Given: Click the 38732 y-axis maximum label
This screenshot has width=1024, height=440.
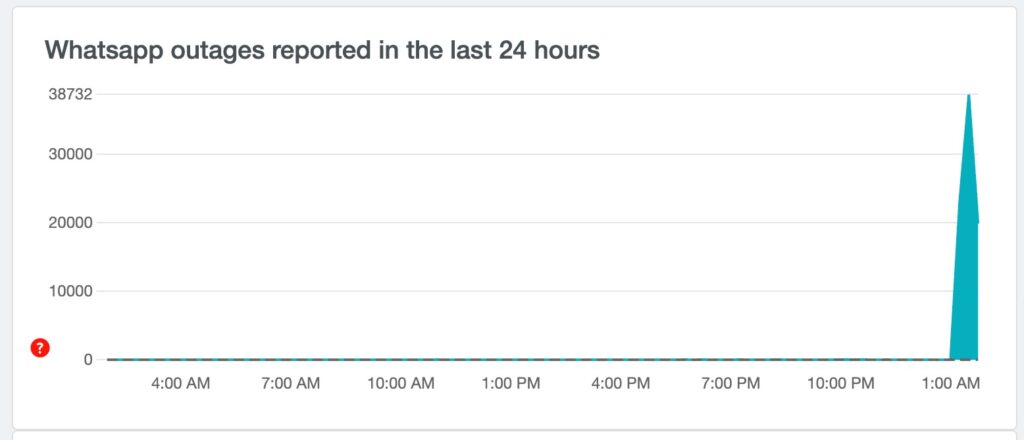Looking at the screenshot, I should [x=70, y=94].
